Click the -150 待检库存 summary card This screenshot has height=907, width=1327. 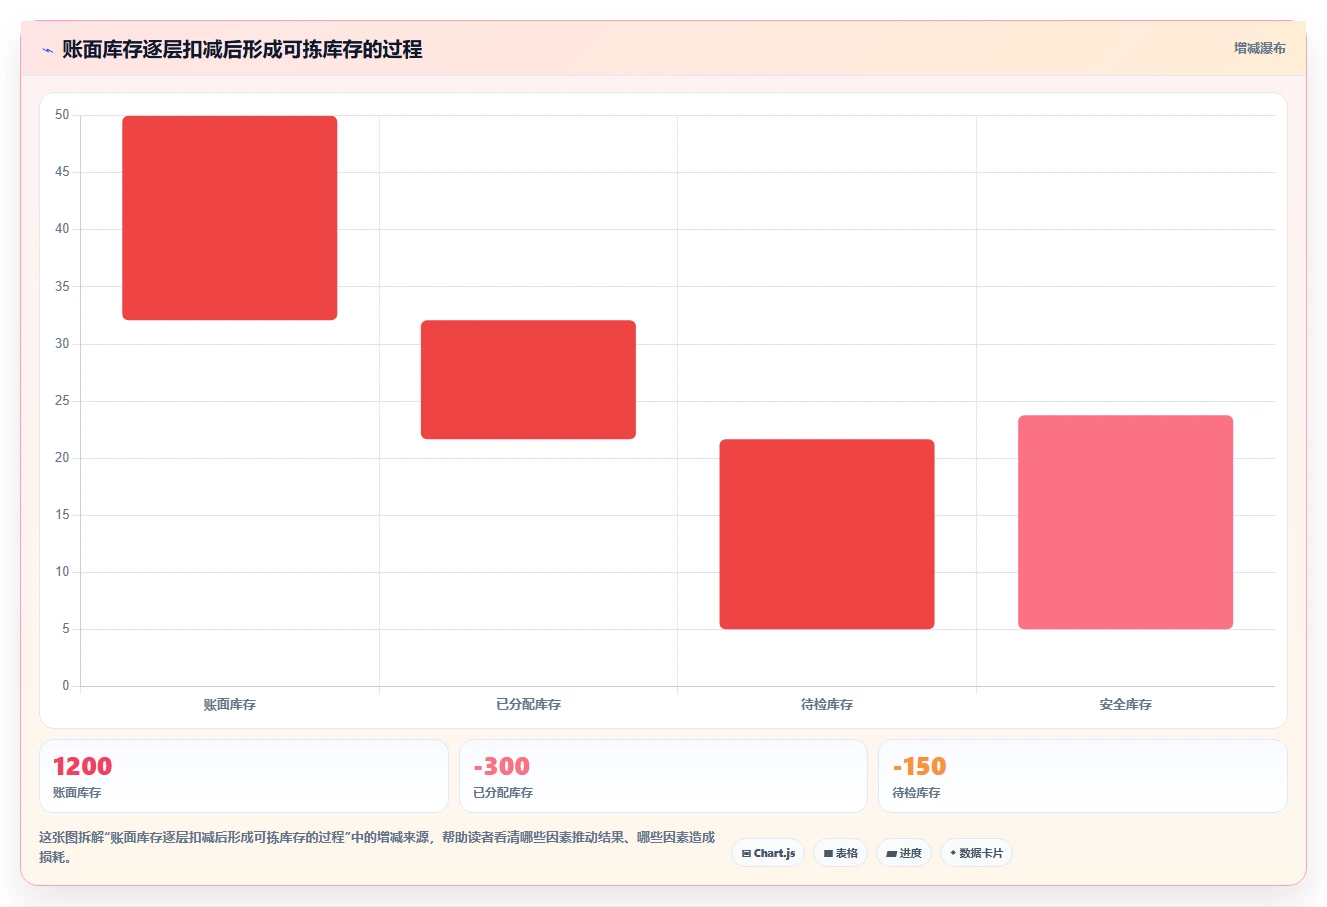(1082, 776)
